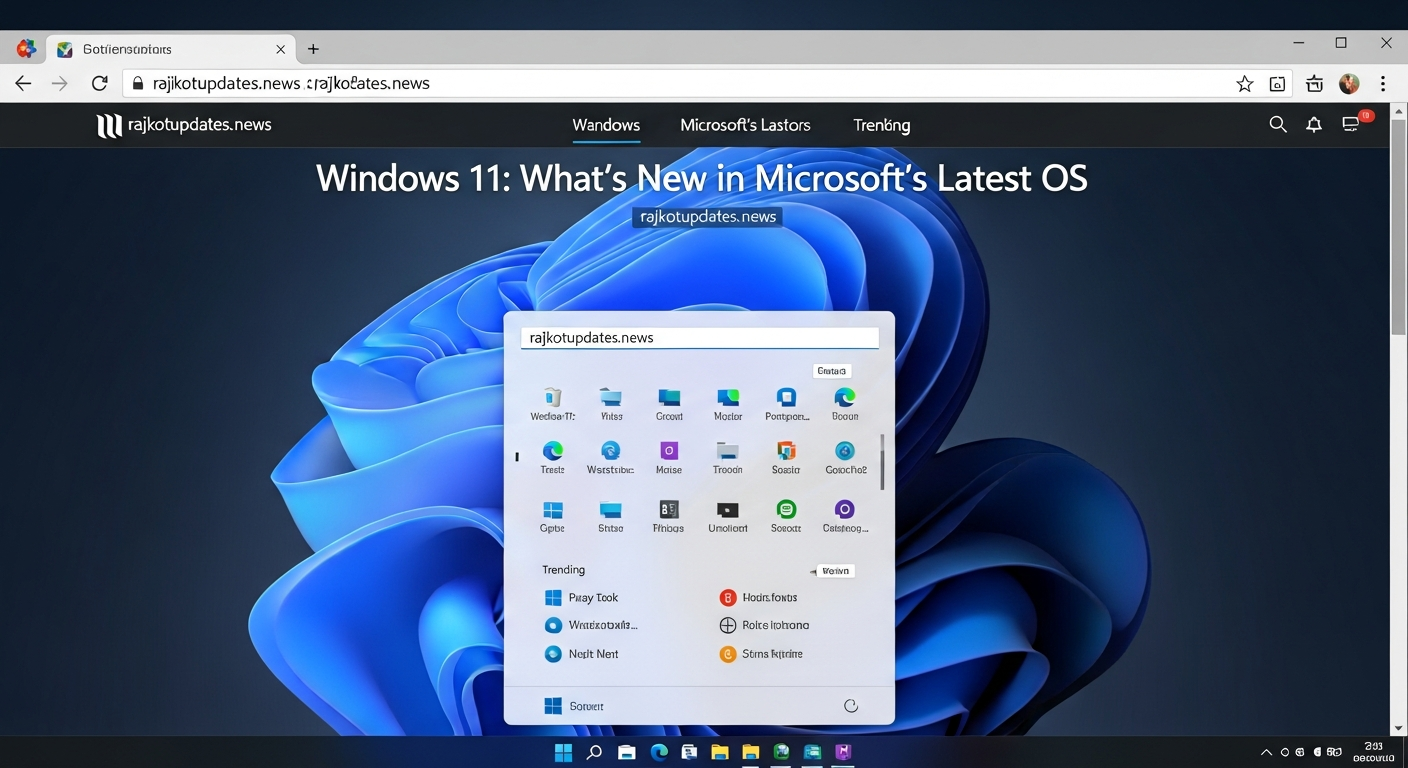Click the Edge icon on the Windows taskbar
1408x768 pixels.
[x=657, y=752]
